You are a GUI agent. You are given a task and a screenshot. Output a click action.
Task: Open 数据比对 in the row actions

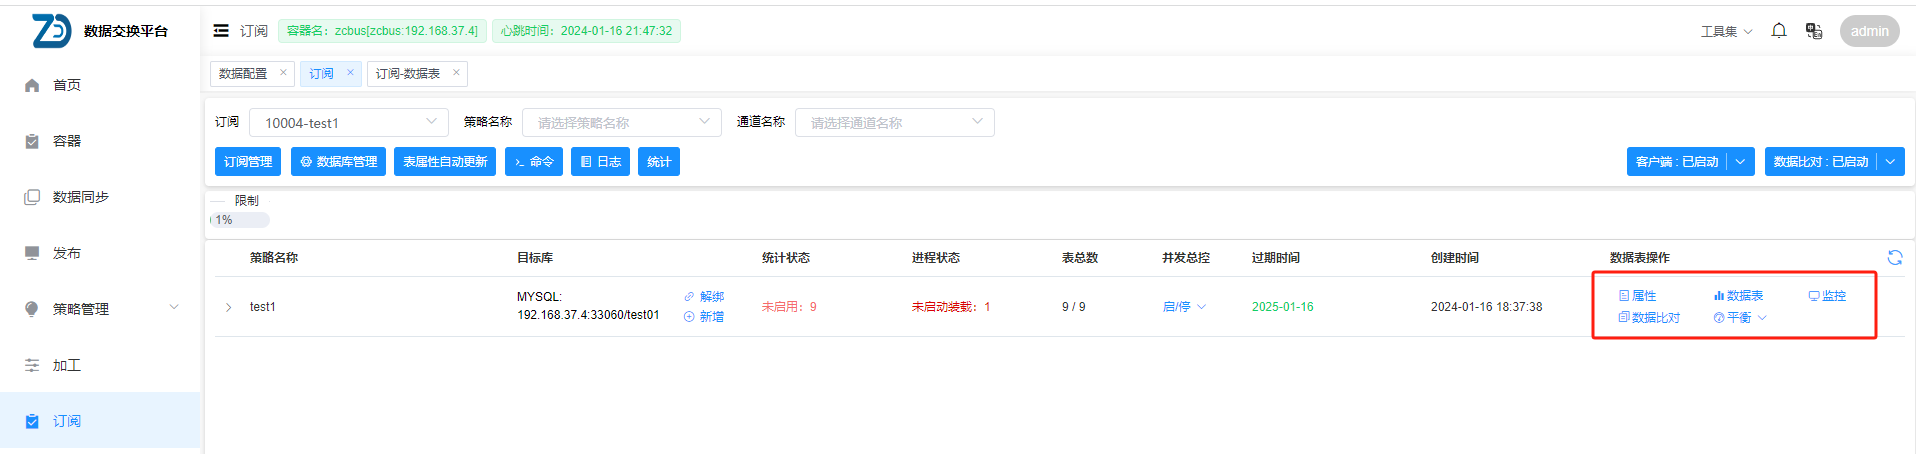click(x=1649, y=318)
